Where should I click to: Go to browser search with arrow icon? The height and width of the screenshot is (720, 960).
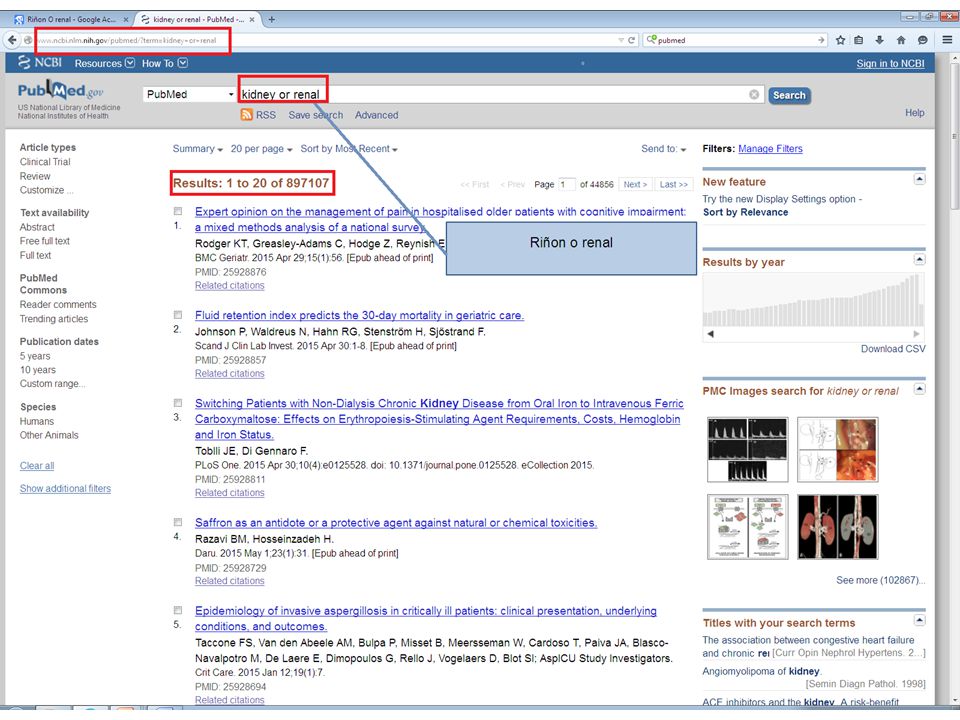[x=821, y=40]
